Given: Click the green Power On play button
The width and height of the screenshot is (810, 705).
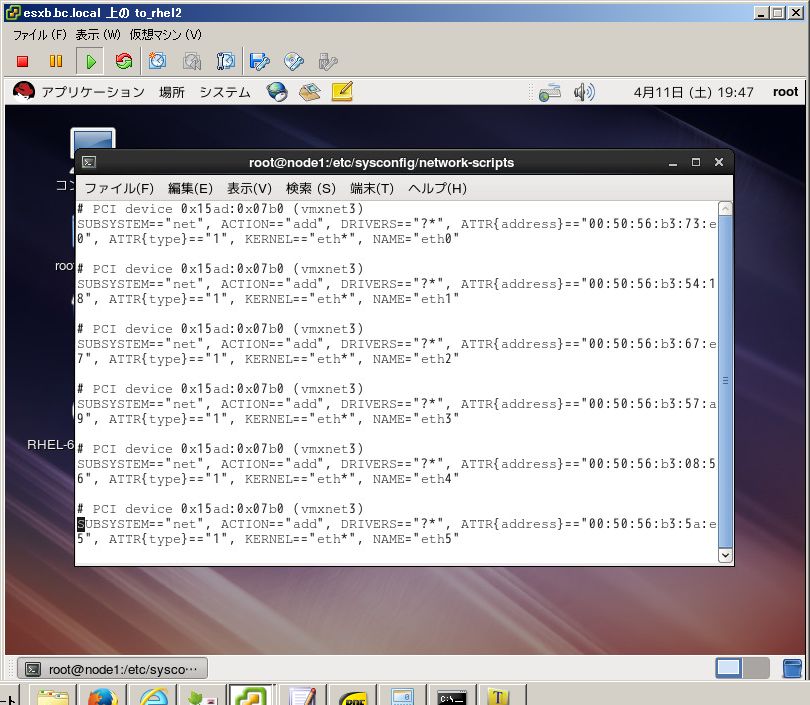Looking at the screenshot, I should click(x=90, y=61).
